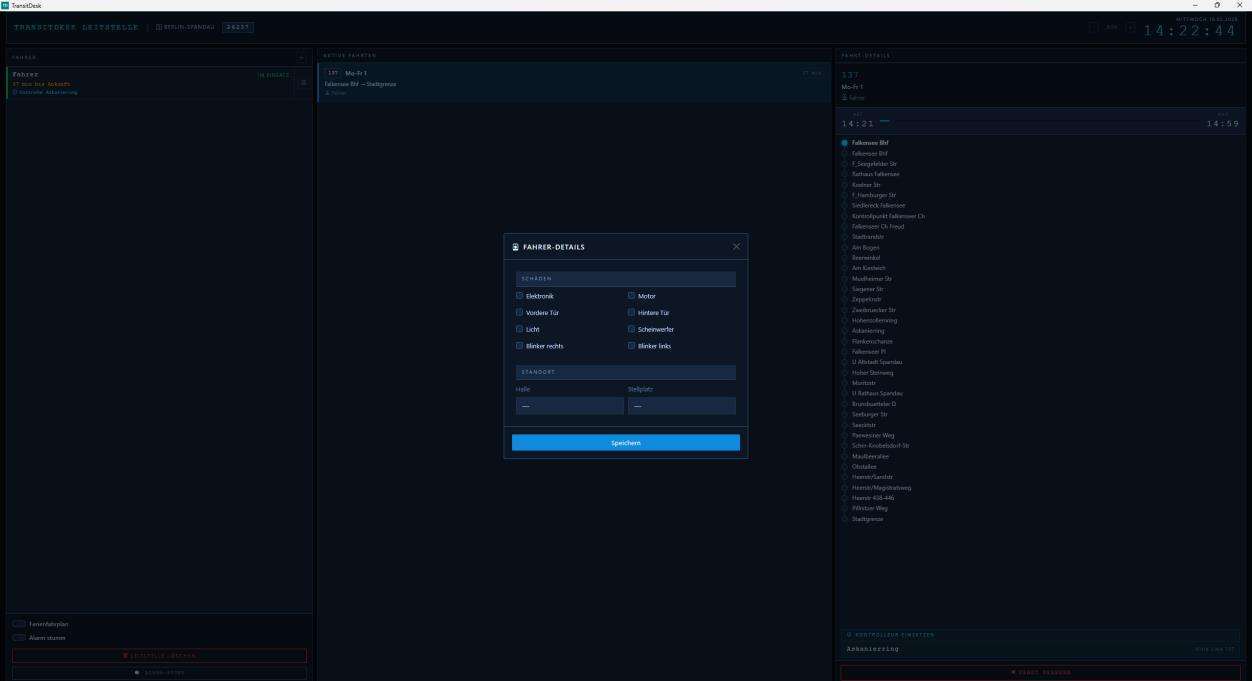
Task: Tick the Motor checkbox
Action: pyautogui.click(x=632, y=296)
